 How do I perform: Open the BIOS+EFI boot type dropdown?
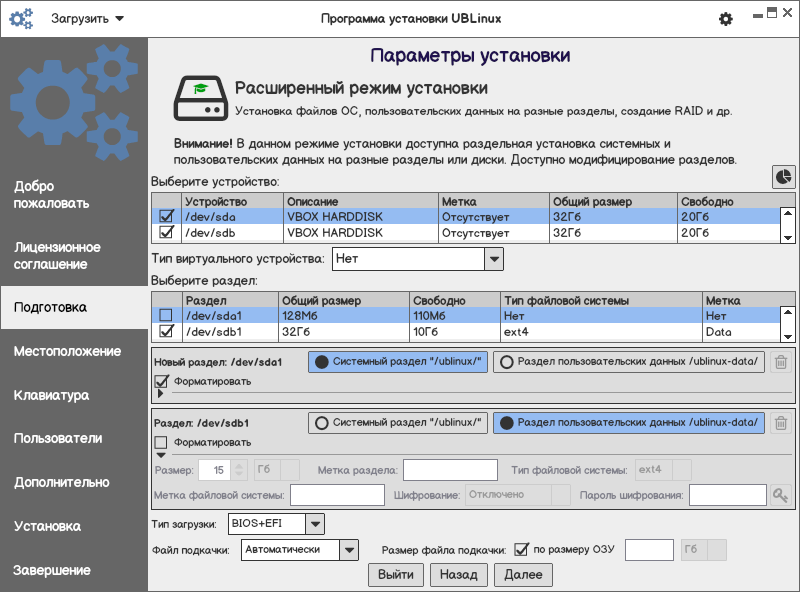tap(314, 523)
